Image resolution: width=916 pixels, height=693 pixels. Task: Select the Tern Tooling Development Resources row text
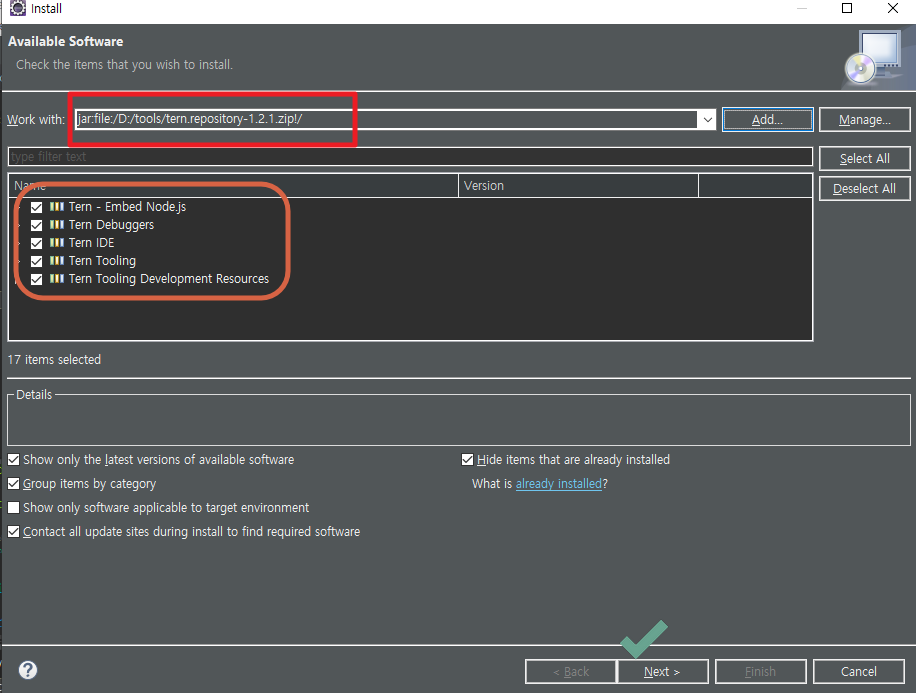point(169,279)
